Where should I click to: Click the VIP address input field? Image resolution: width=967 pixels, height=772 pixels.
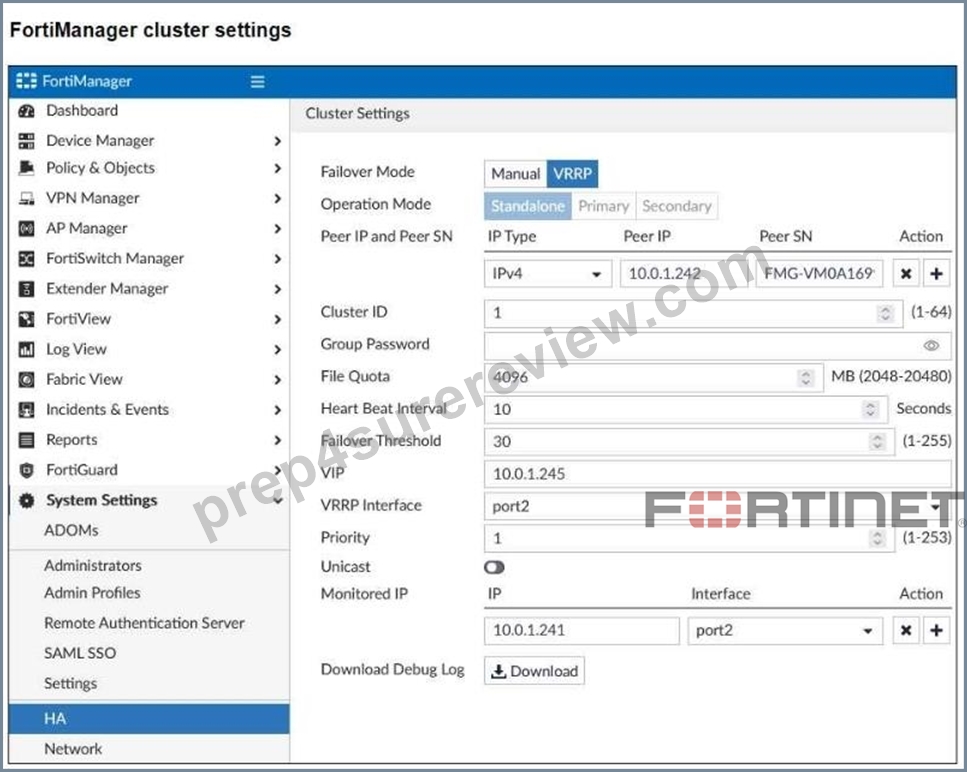coord(717,474)
